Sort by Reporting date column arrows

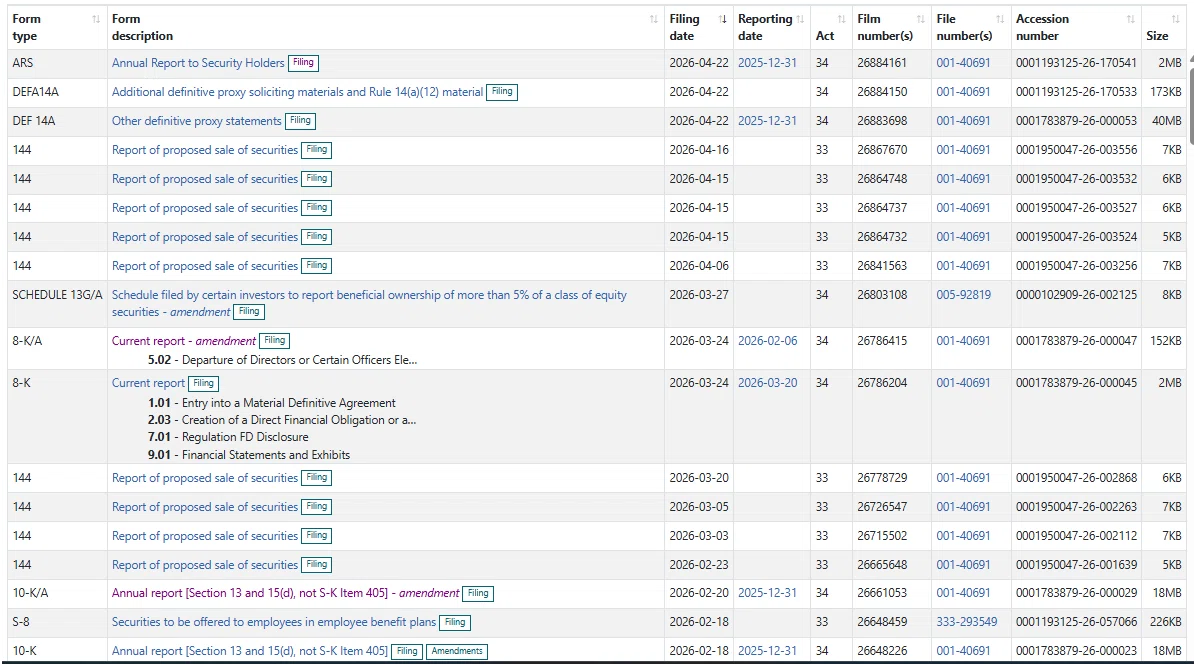tap(800, 19)
